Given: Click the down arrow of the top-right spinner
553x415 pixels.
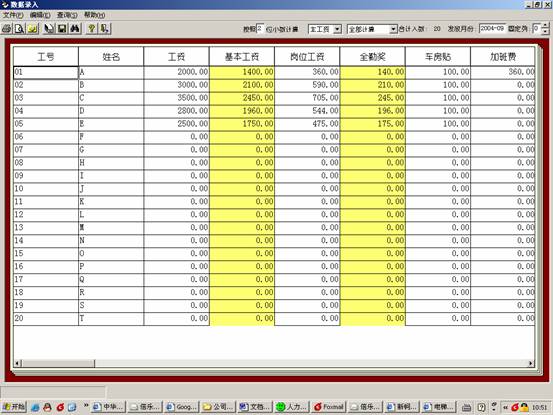Looking at the screenshot, I should click(545, 31).
